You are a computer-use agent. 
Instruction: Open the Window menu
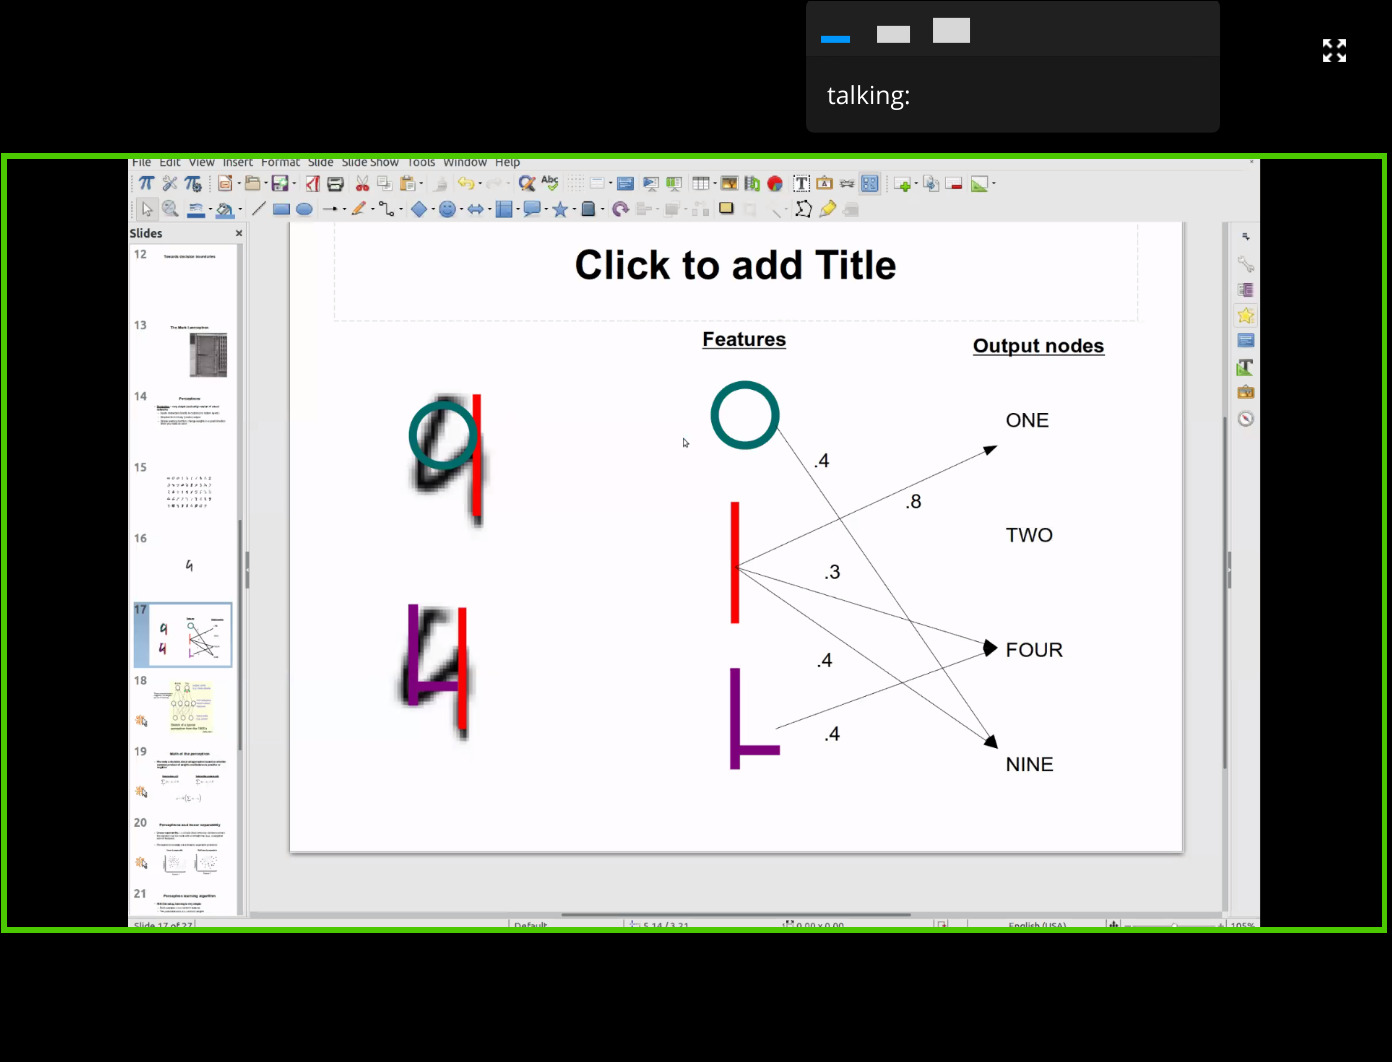click(x=465, y=162)
